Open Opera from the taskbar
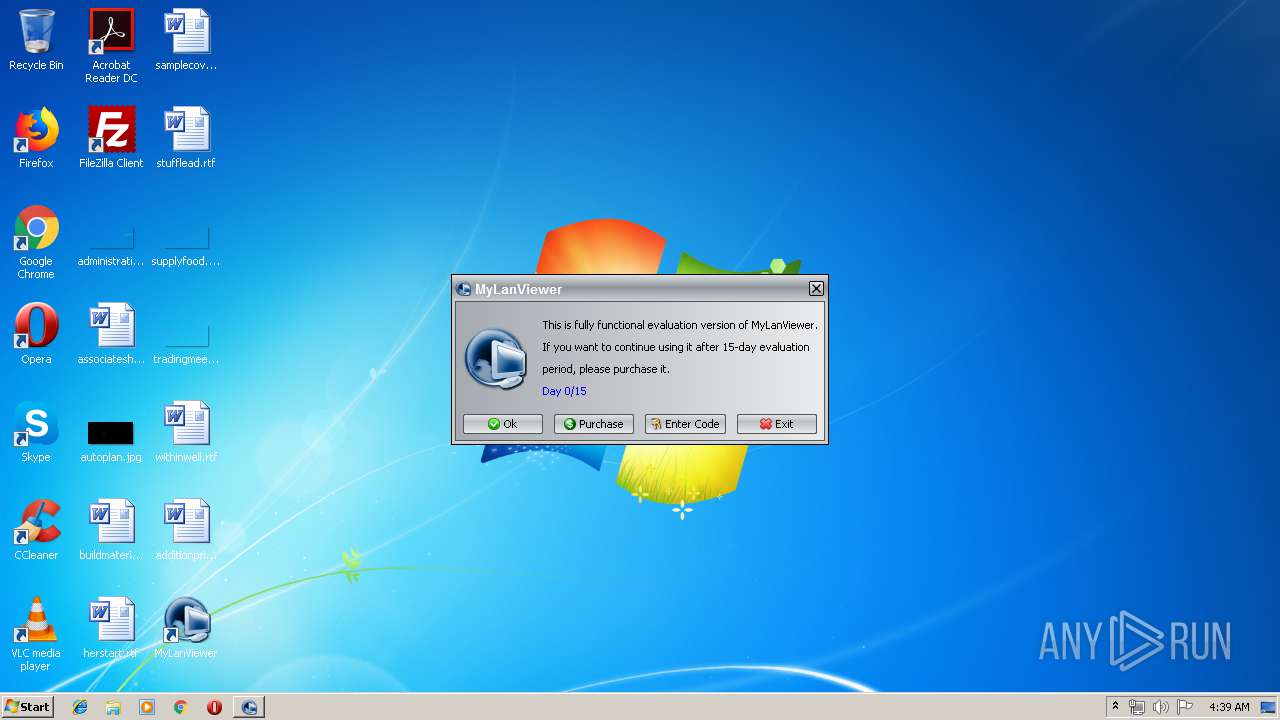The width and height of the screenshot is (1280, 720). click(x=214, y=707)
